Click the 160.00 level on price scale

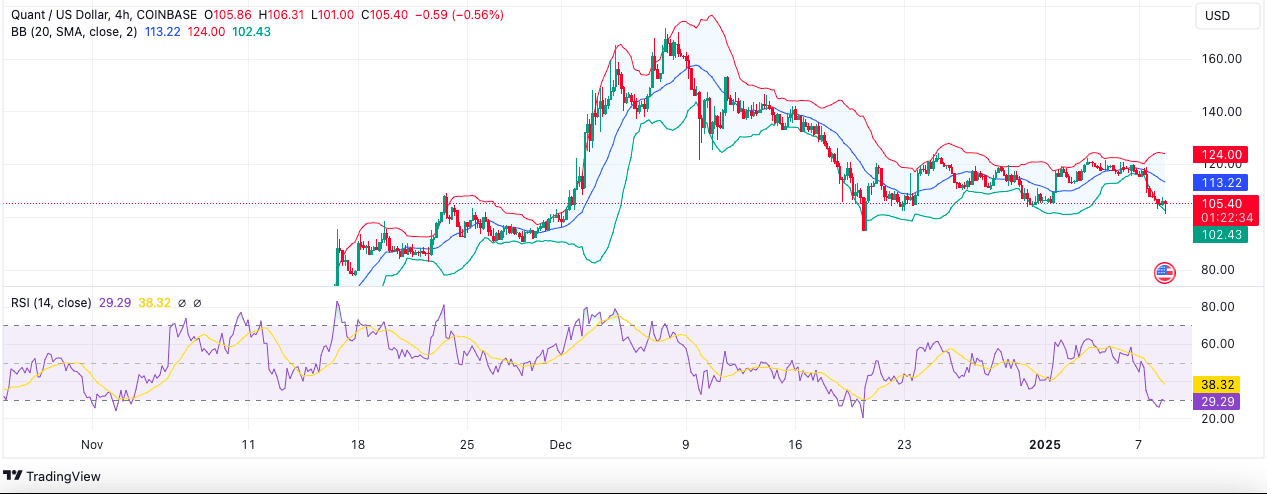point(1221,59)
